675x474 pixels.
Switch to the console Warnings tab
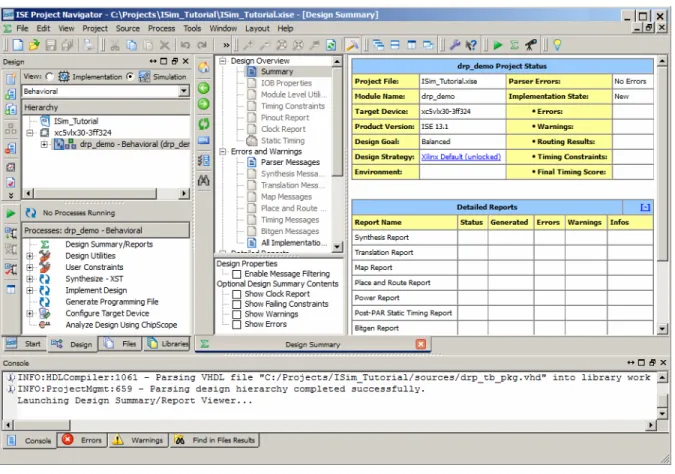coord(139,440)
